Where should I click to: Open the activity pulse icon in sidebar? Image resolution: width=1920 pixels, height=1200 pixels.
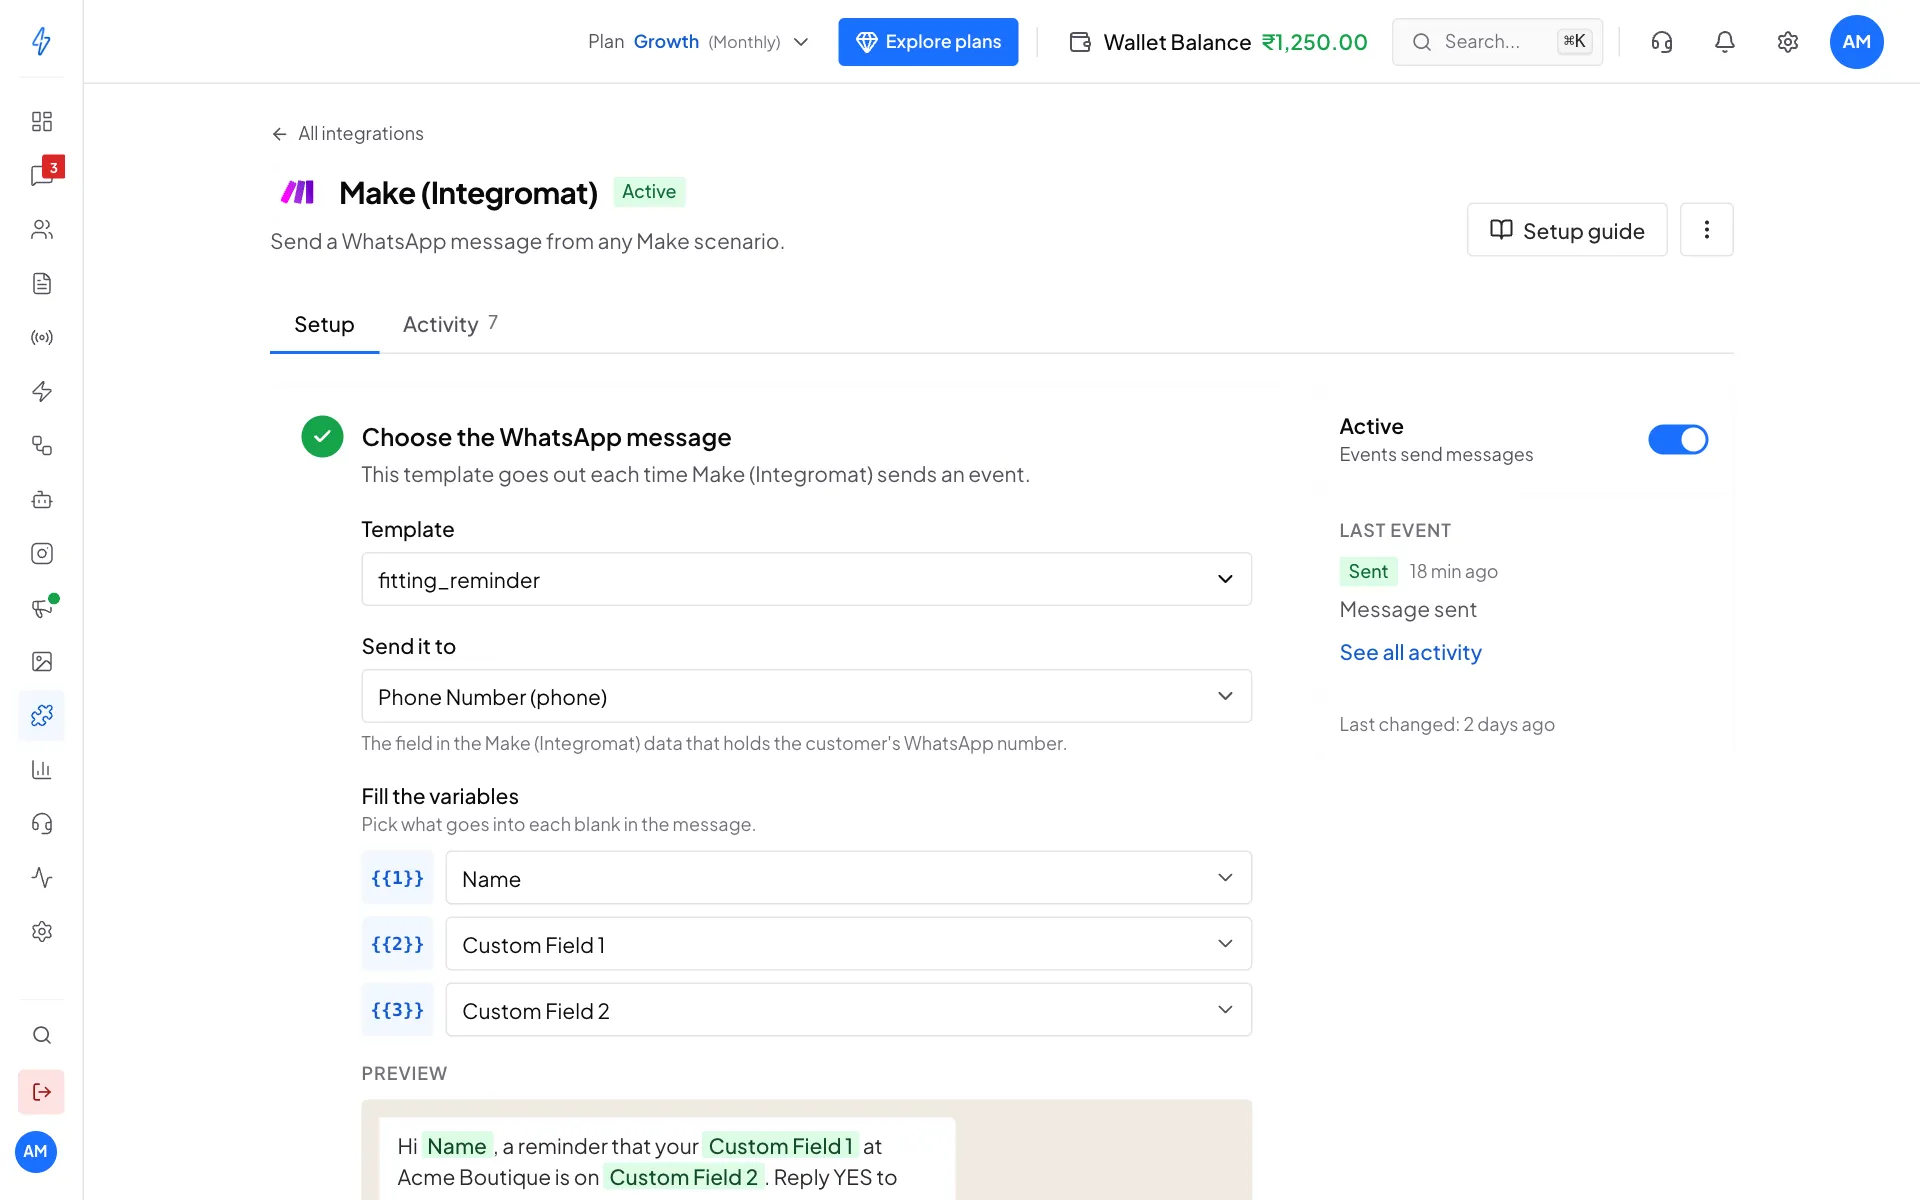[41, 878]
